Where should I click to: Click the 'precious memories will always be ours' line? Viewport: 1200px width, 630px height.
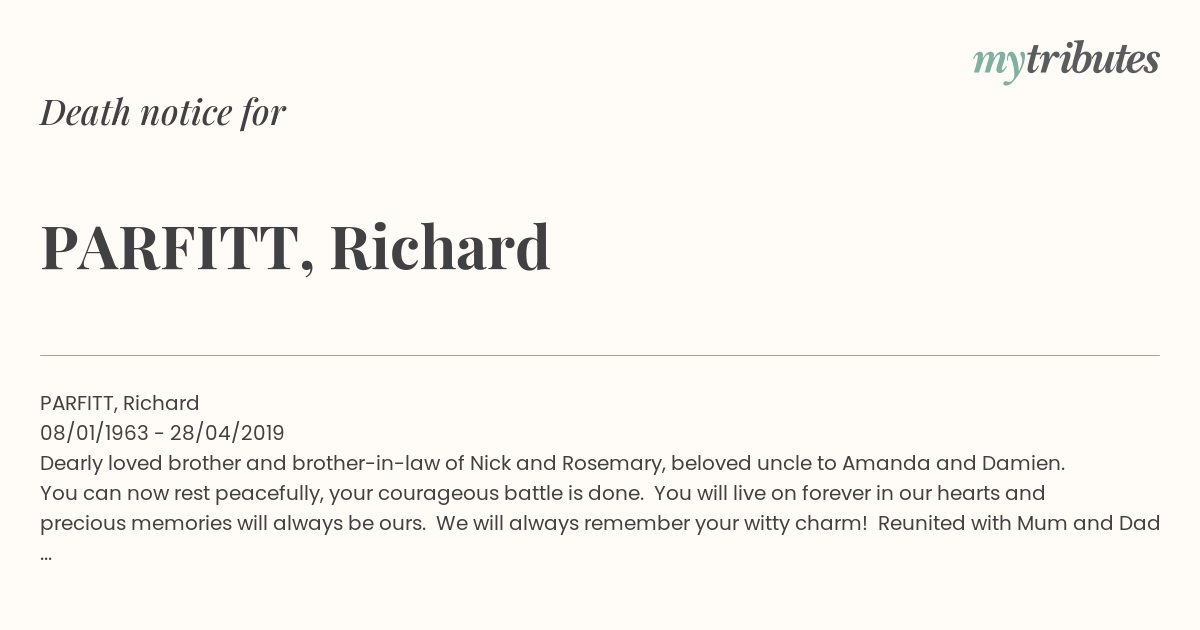tap(600, 523)
